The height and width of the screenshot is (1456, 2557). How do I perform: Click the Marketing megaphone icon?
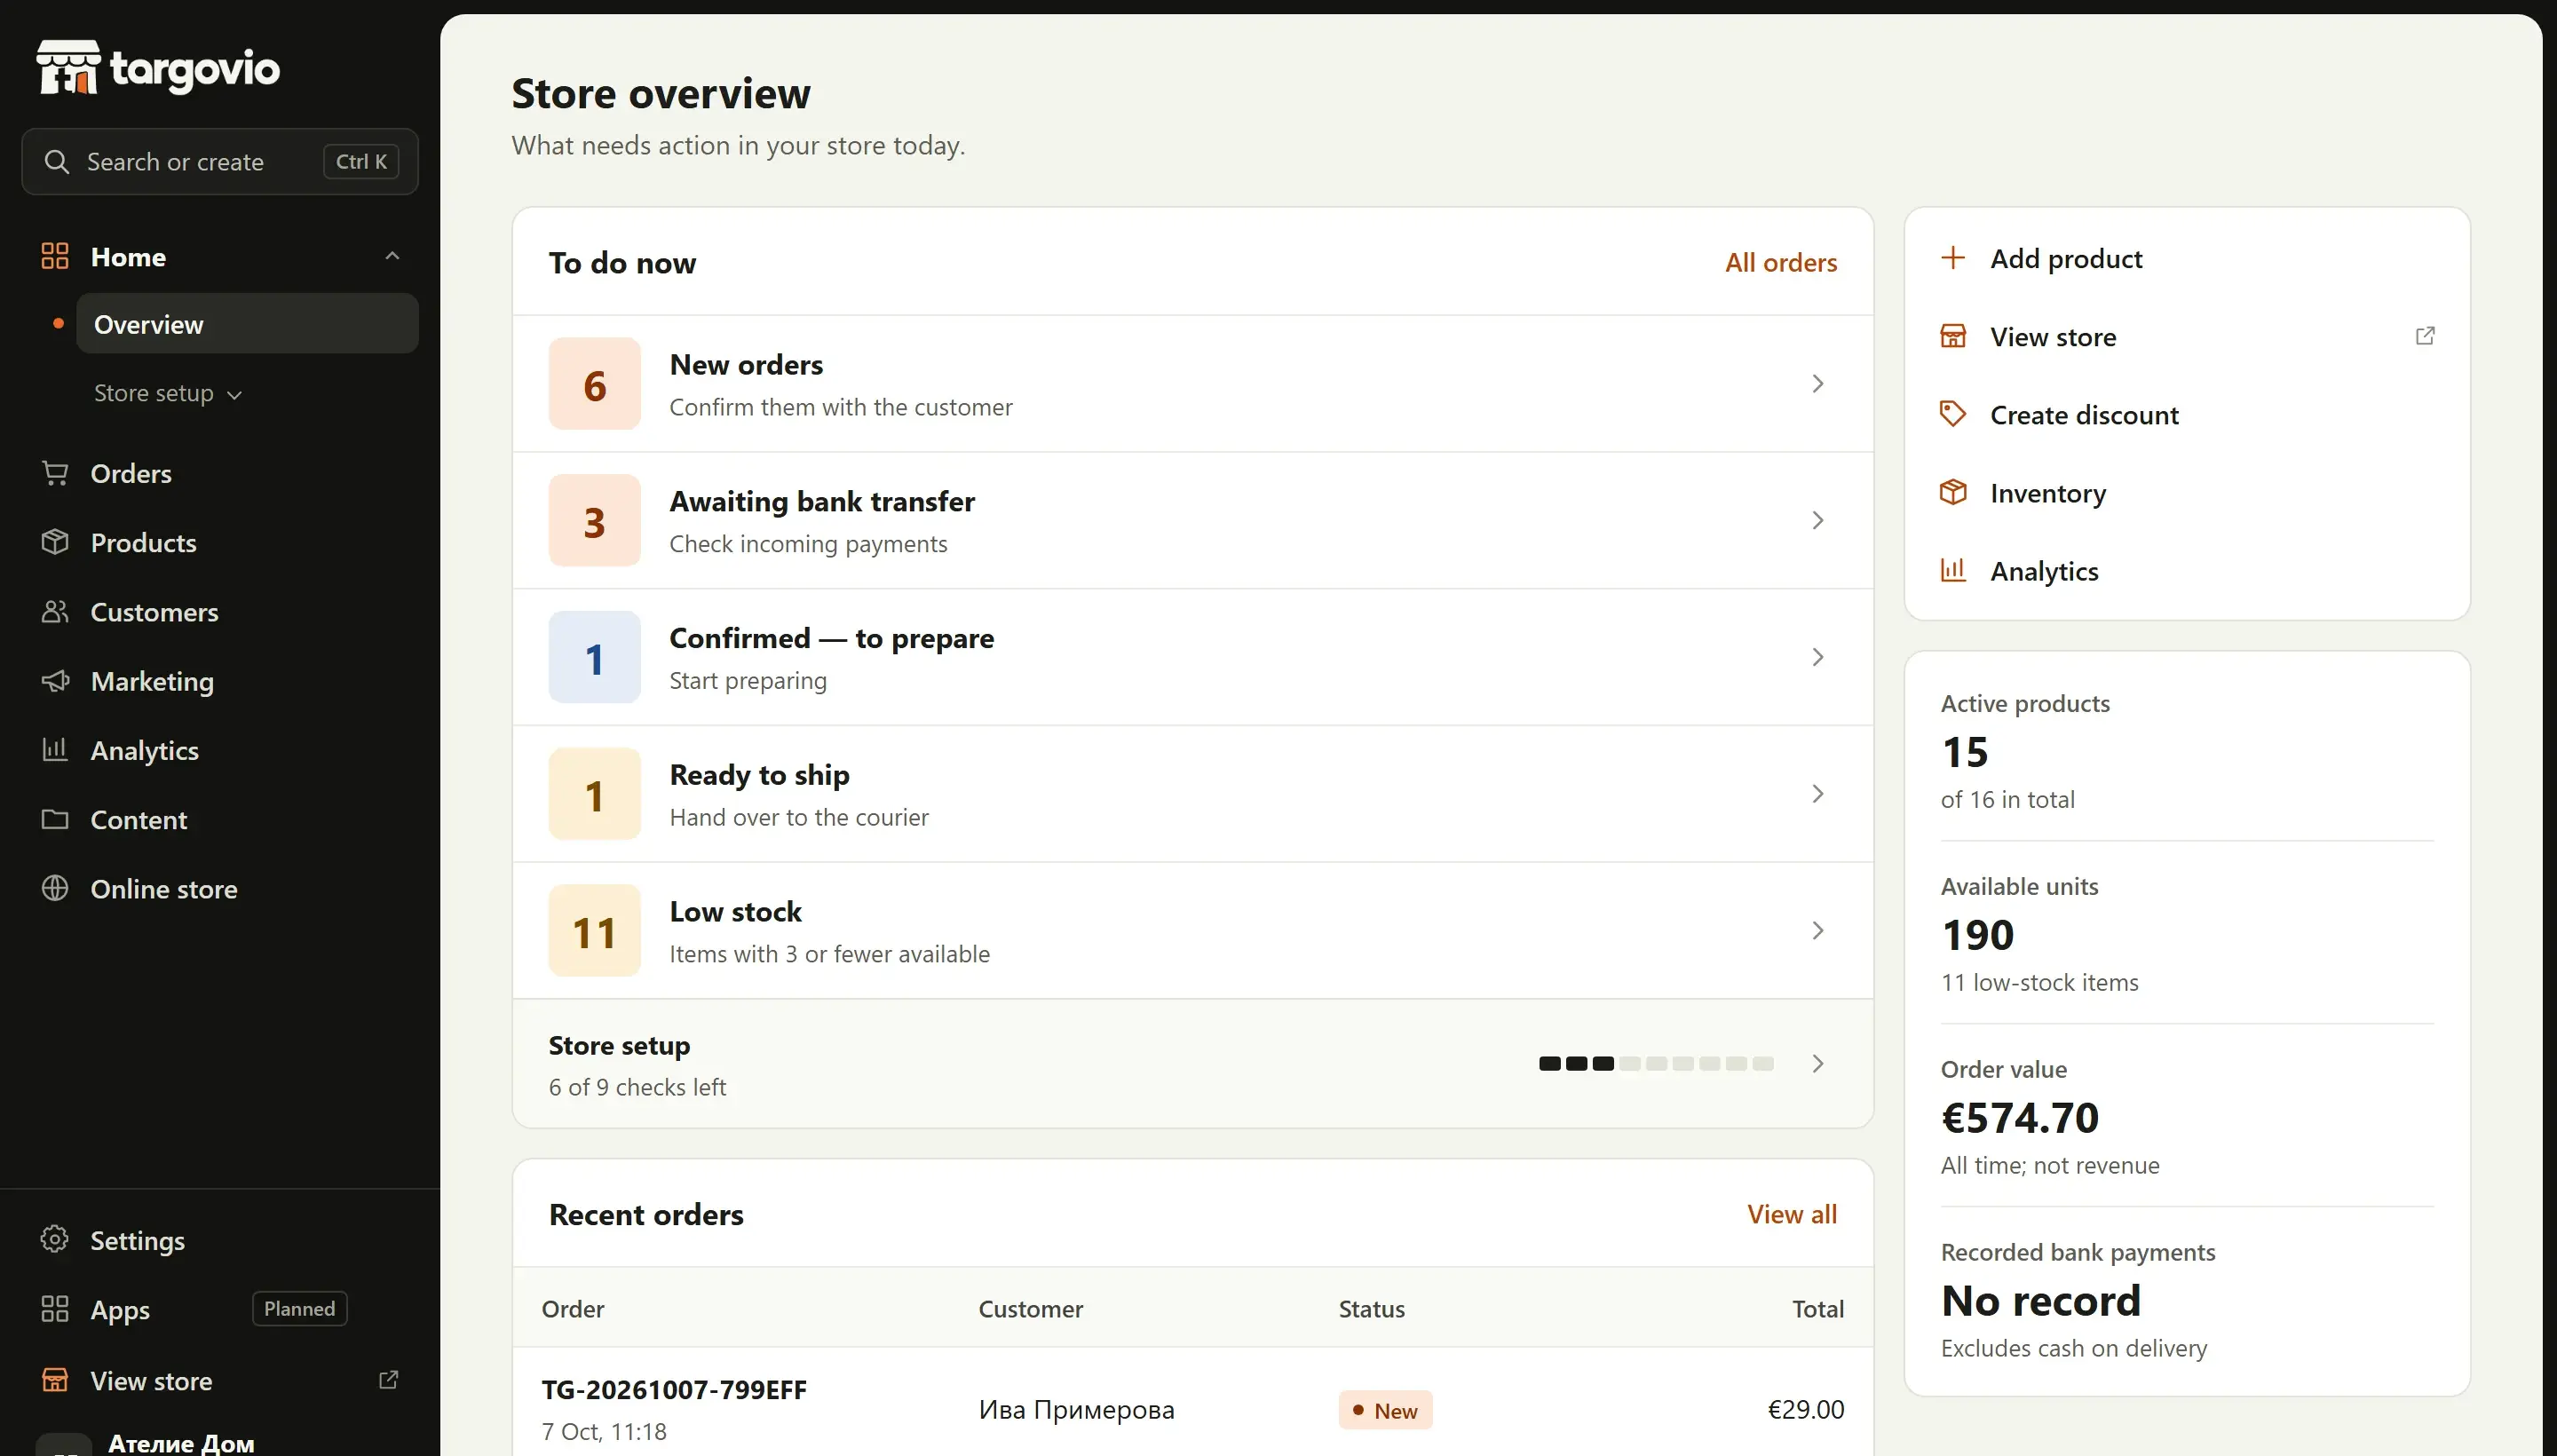[x=55, y=681]
